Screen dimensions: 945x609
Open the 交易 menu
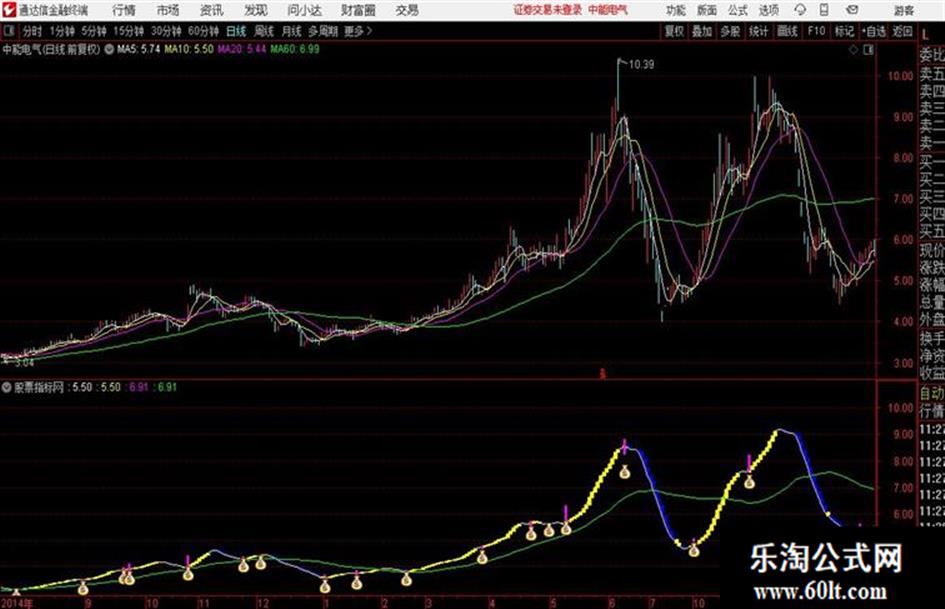(407, 10)
